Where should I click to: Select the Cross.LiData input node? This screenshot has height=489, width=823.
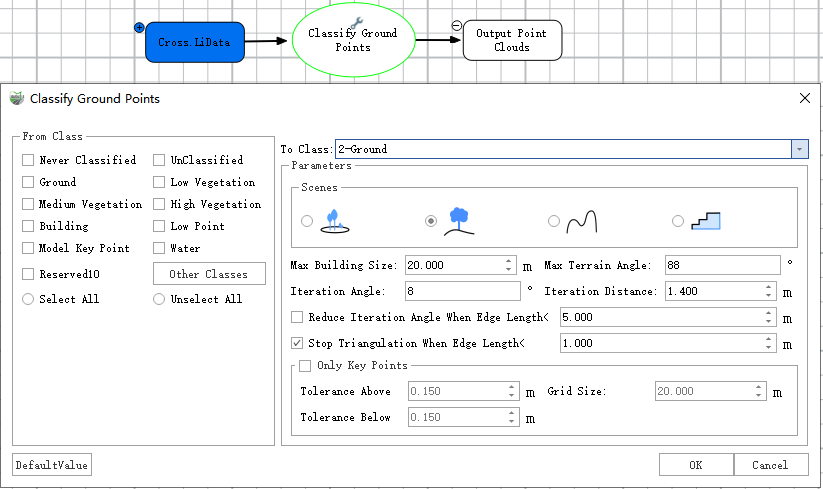point(195,42)
